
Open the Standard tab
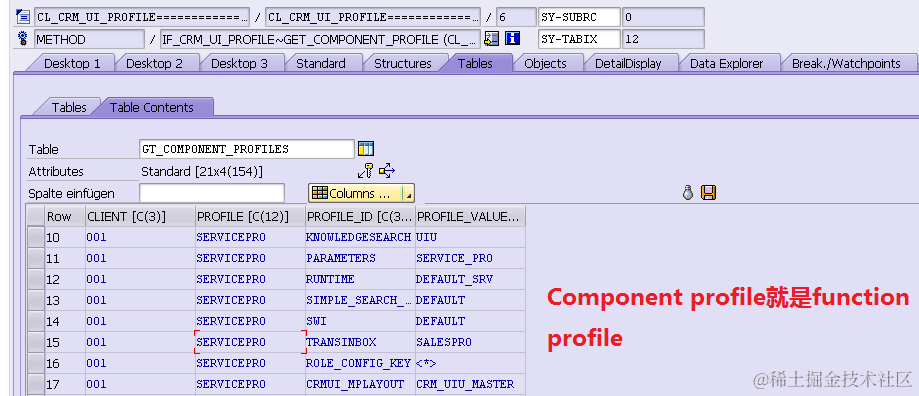tap(321, 63)
